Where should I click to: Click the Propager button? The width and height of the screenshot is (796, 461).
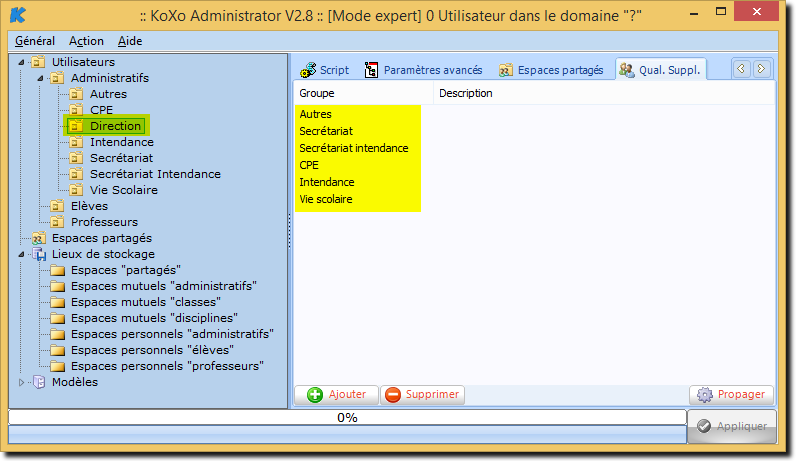pyautogui.click(x=731, y=394)
